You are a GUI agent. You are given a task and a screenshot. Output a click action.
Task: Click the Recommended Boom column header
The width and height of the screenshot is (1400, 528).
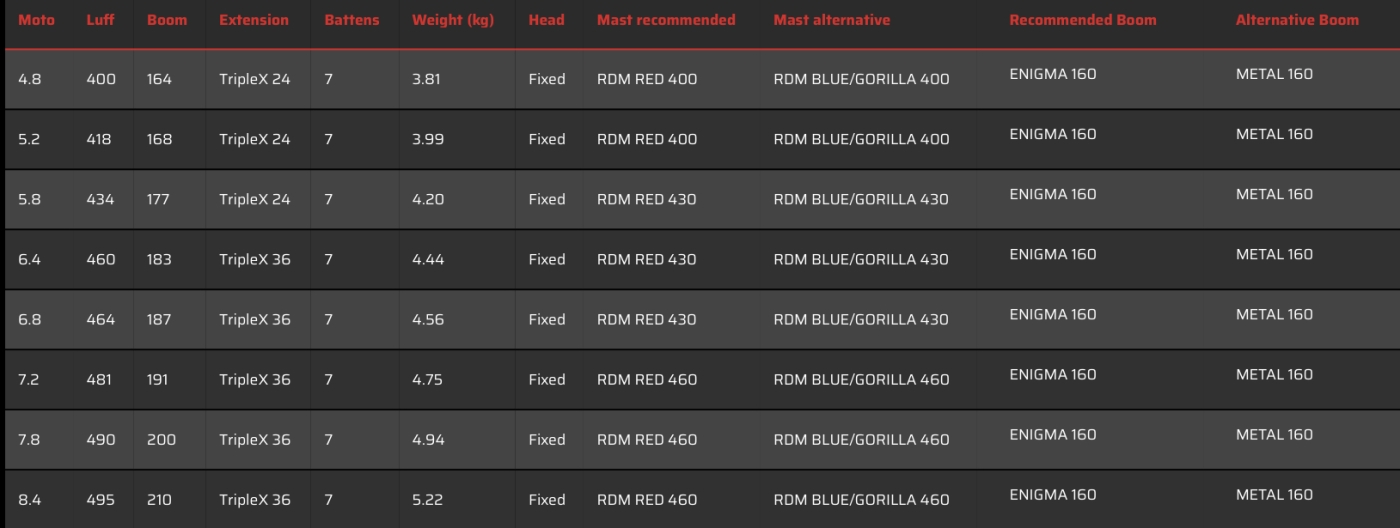(1083, 20)
